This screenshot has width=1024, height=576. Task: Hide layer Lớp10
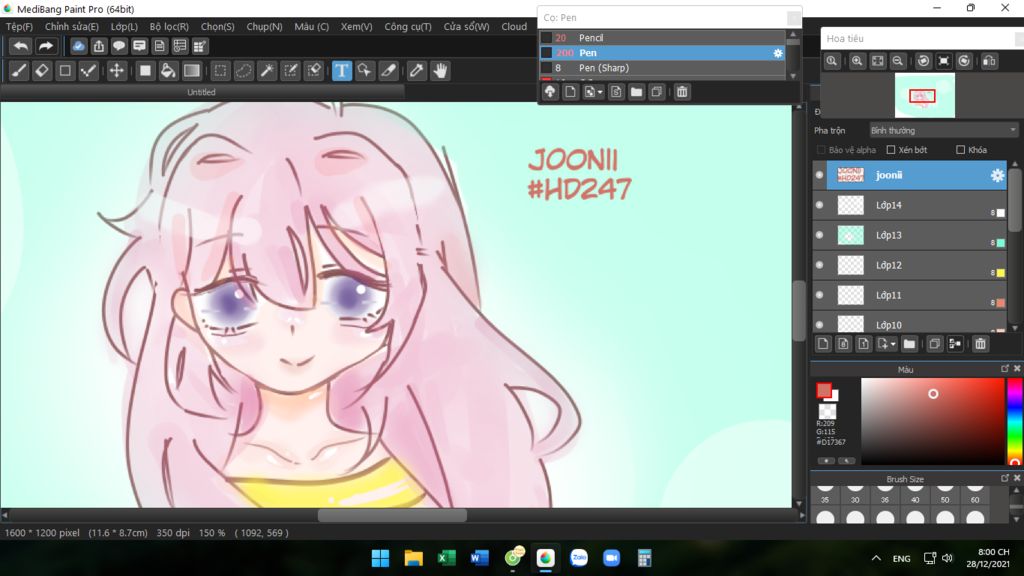820,324
